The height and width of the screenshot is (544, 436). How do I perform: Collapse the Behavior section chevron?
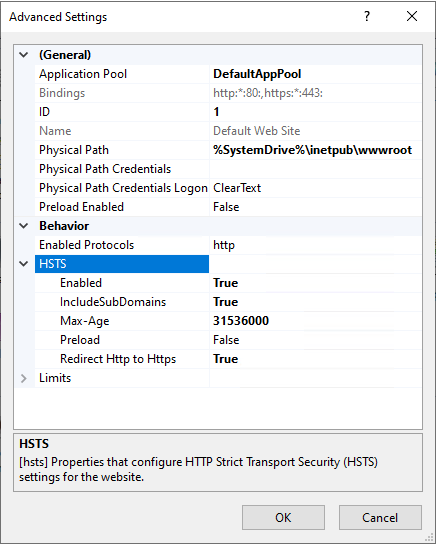24,226
